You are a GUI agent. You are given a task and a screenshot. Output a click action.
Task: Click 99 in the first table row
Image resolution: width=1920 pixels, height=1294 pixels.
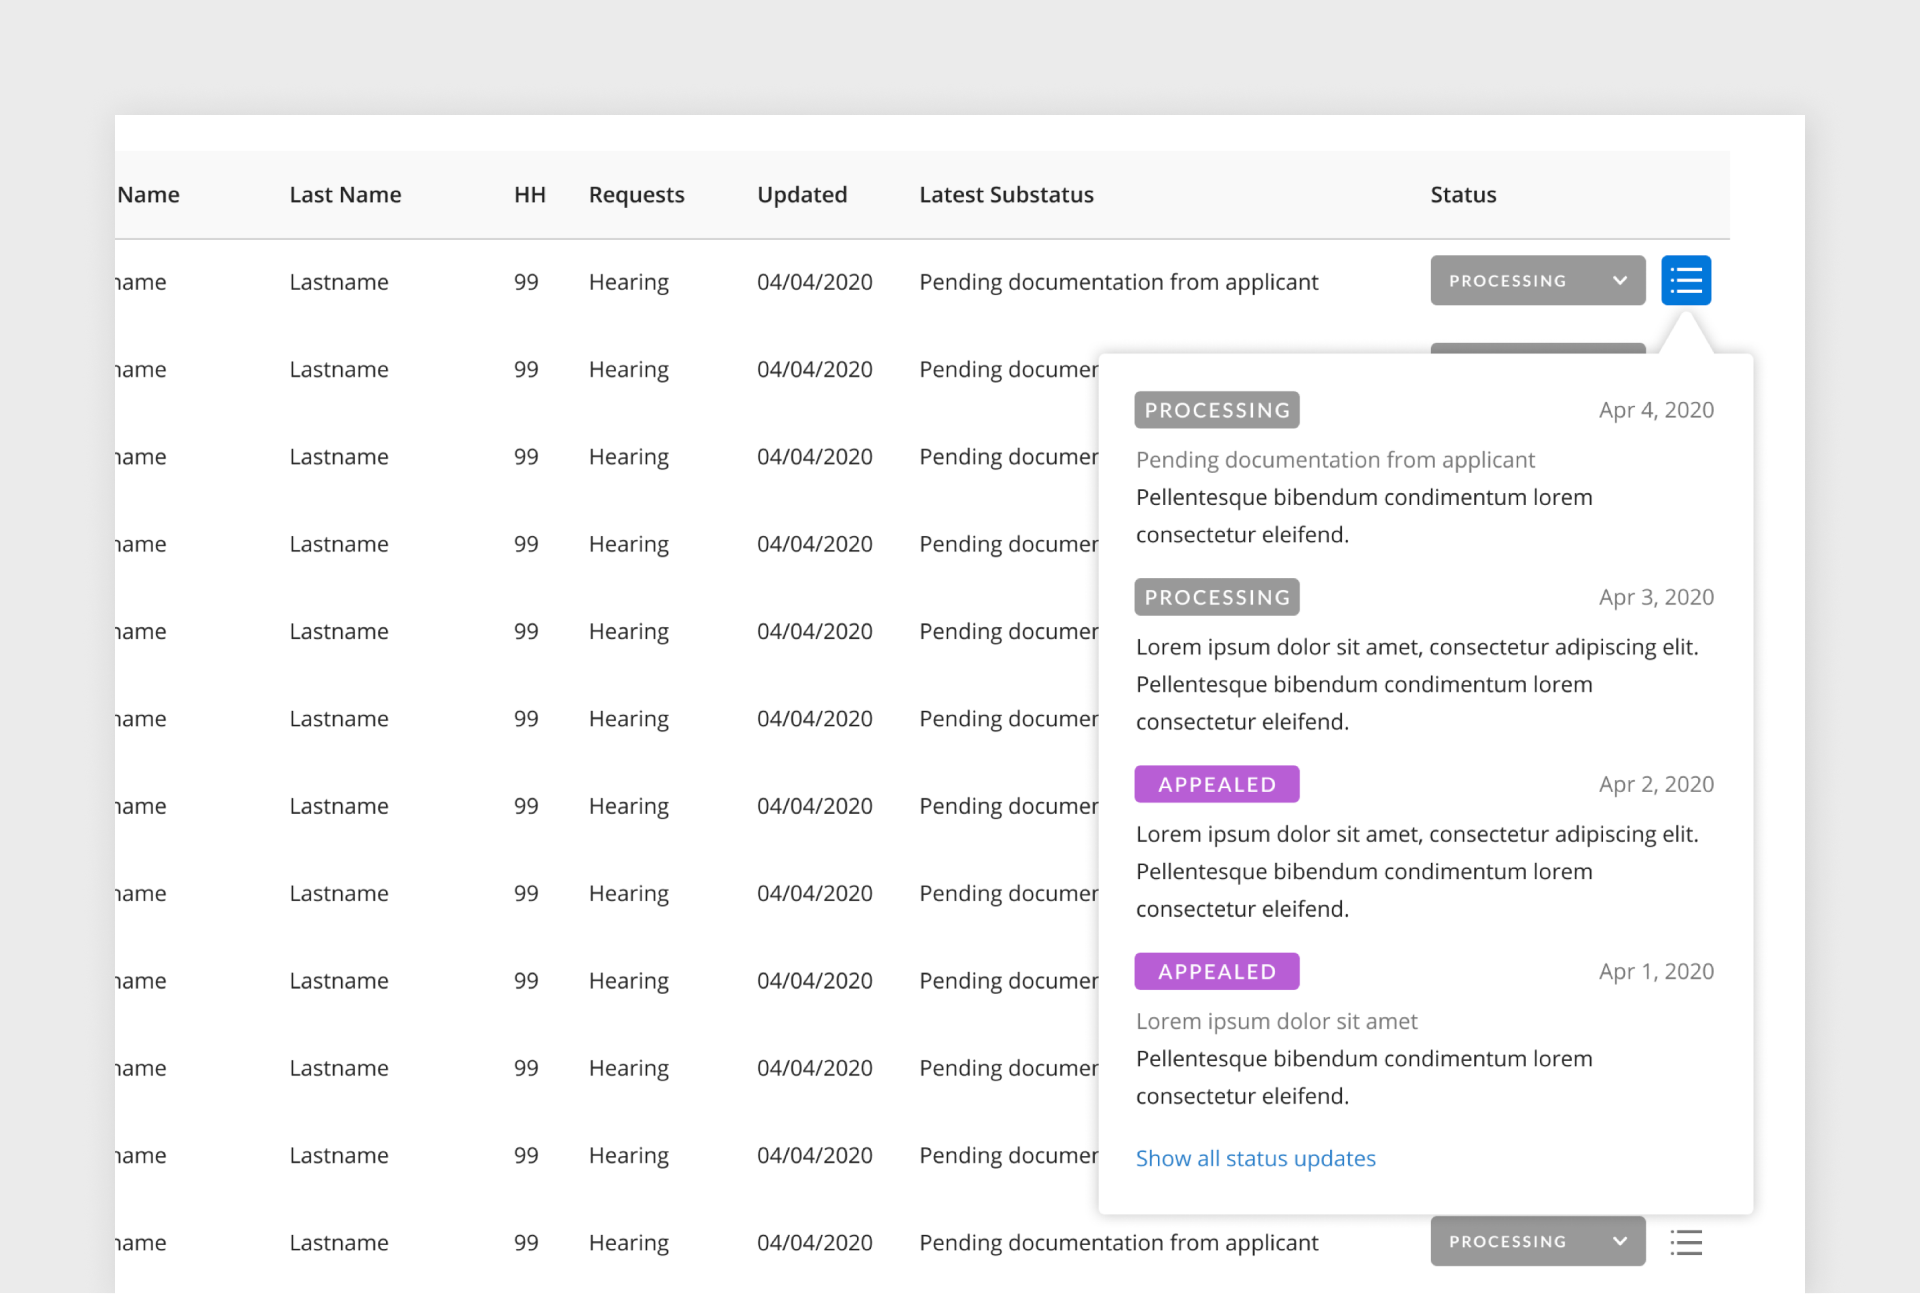[x=526, y=282]
